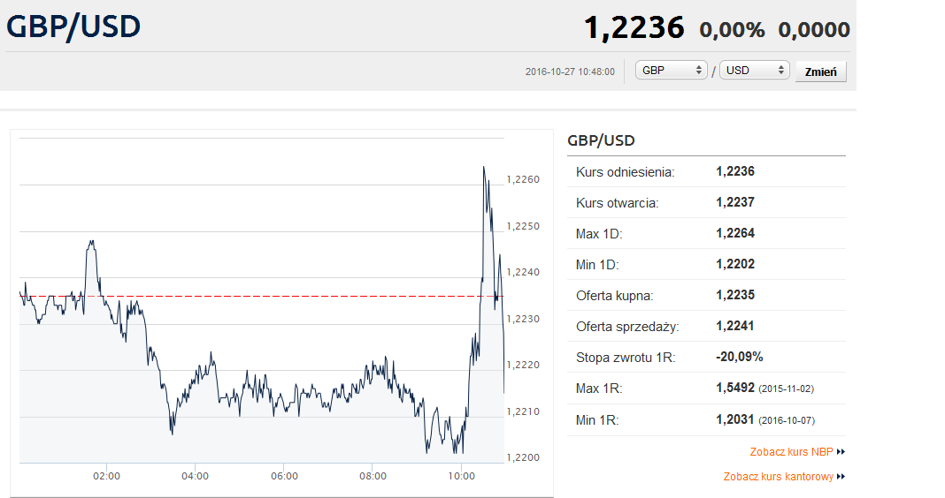This screenshot has width=945, height=498.
Task: Select the Min 1R value 1,2031
Action: (x=735, y=419)
